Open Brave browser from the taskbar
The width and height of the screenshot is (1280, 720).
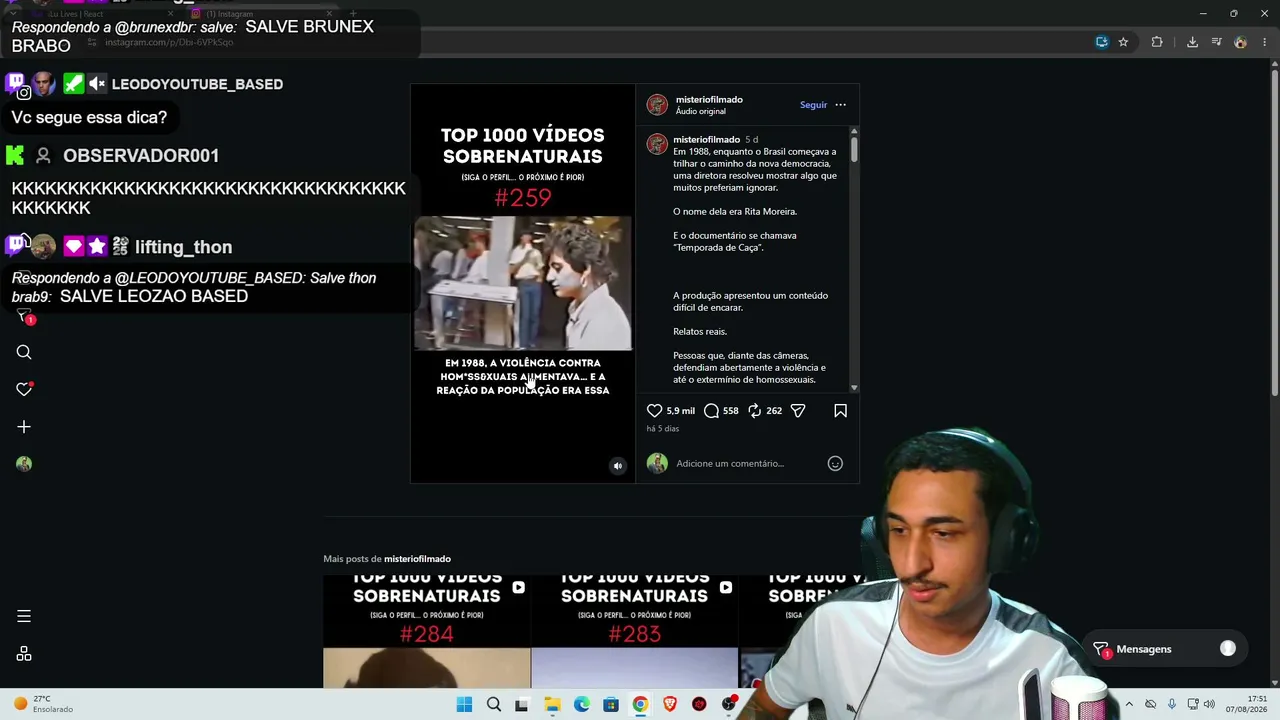(x=670, y=705)
